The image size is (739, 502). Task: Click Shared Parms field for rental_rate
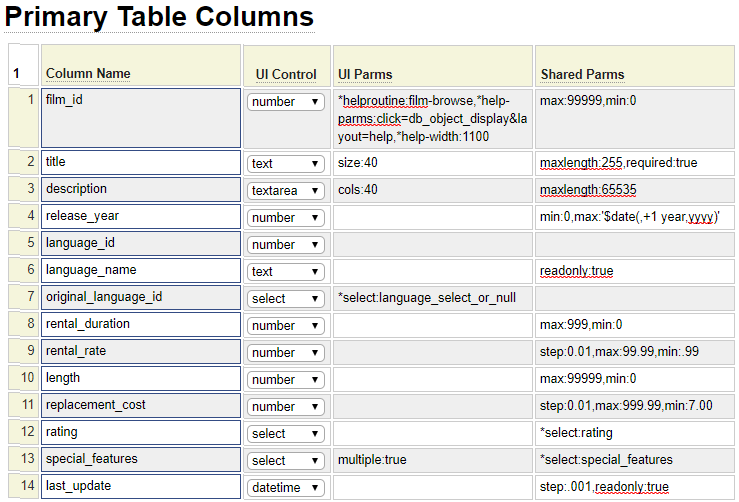[x=634, y=352]
